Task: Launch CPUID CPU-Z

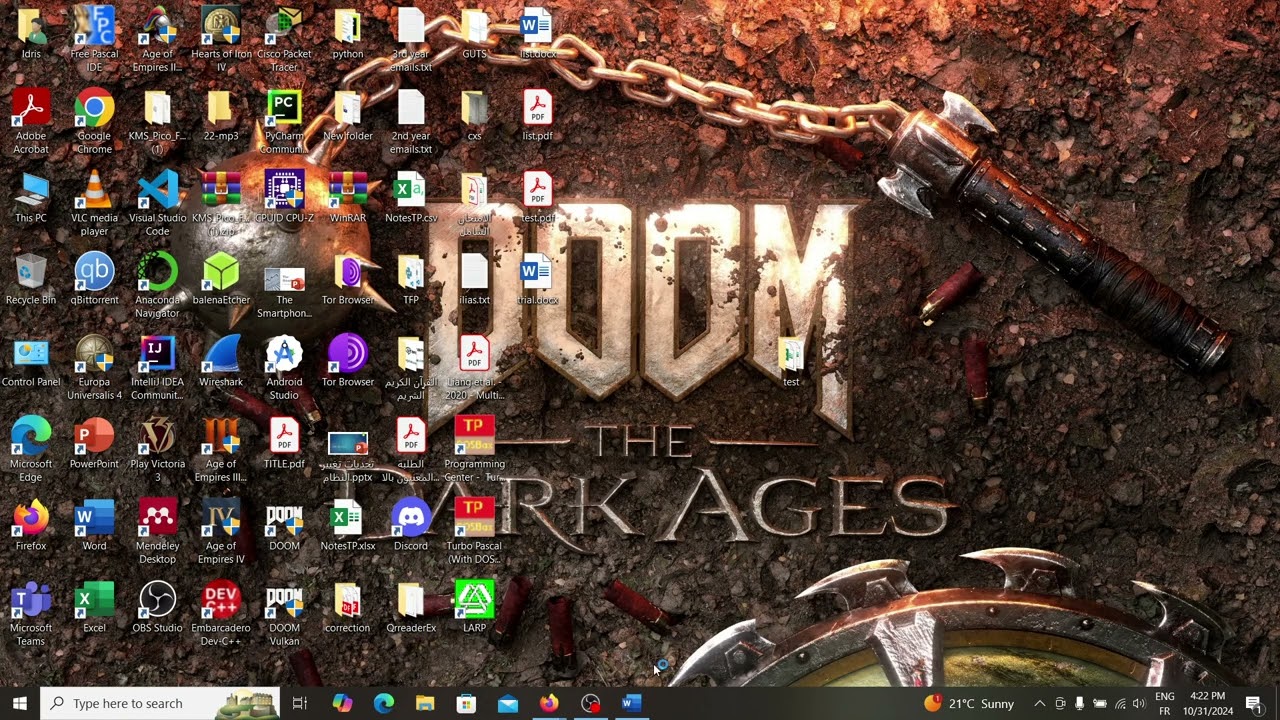Action: [x=284, y=197]
